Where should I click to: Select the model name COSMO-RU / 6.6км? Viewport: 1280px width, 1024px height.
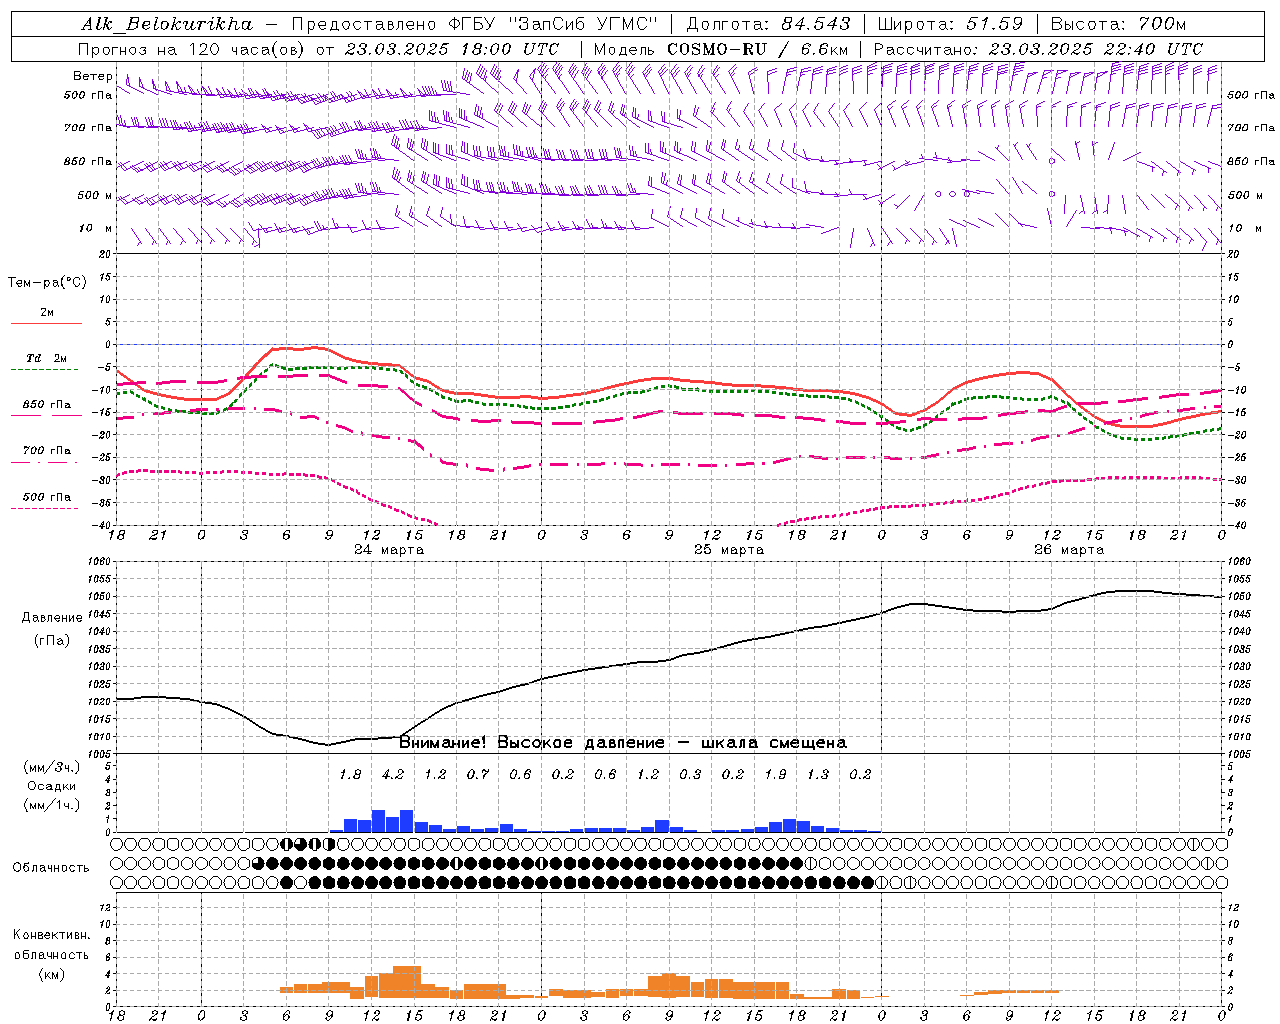[758, 49]
